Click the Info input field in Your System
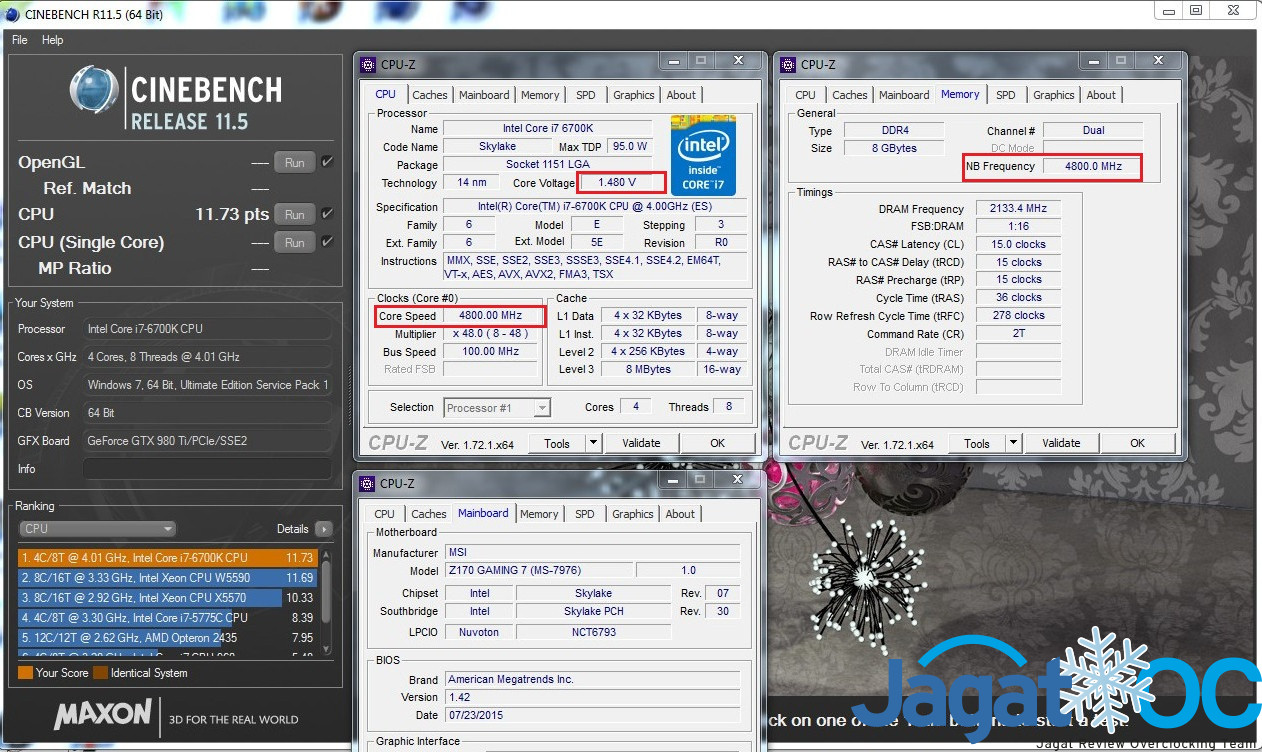This screenshot has width=1262, height=752. pos(206,469)
